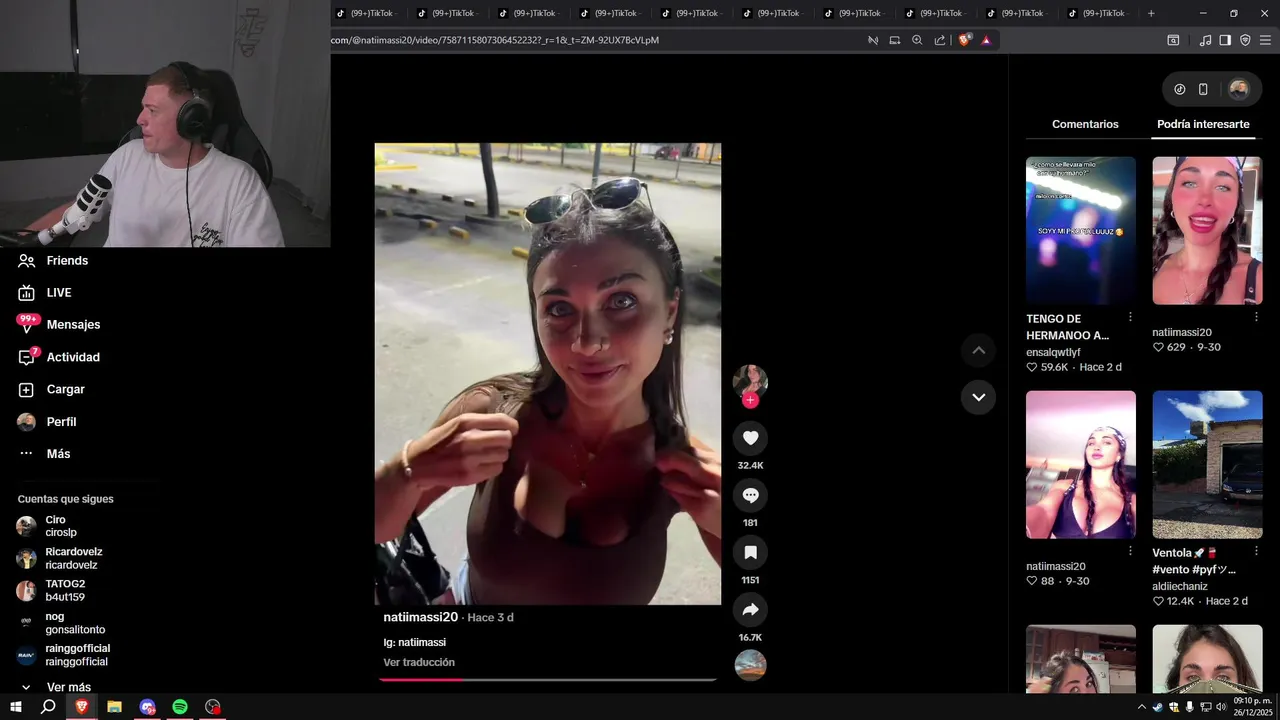
Task: Open the media control music note icon
Action: 1205,40
